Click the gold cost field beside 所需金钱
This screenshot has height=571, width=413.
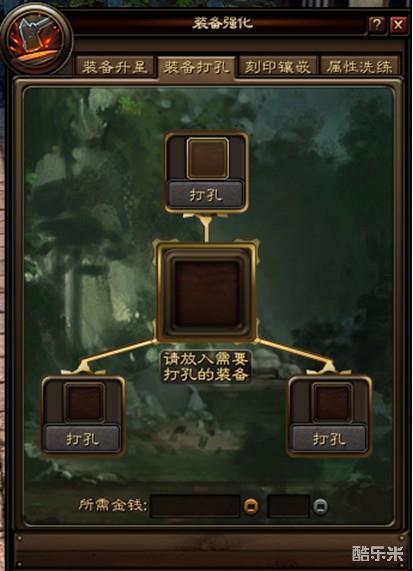(x=195, y=506)
